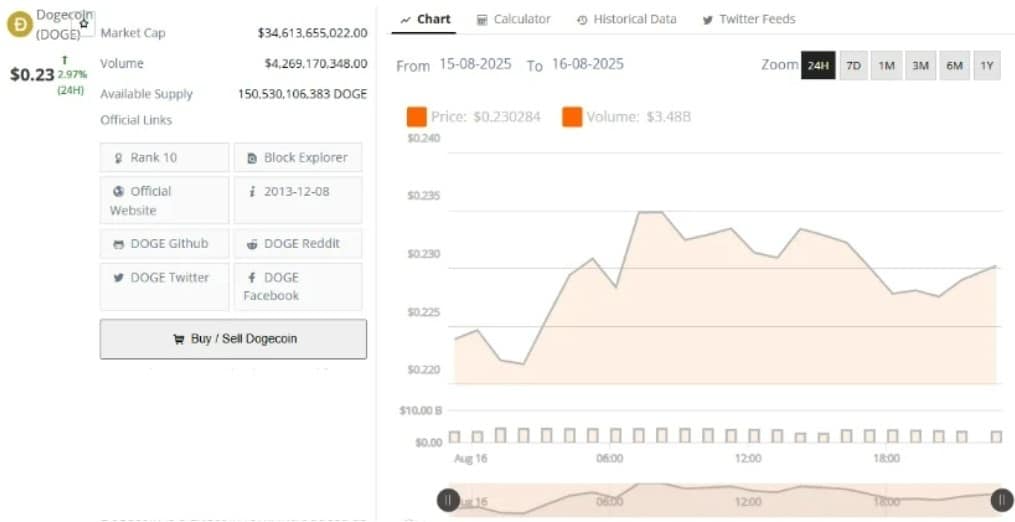Screen dimensions: 1015x522
Task: Toggle the orange Volume series swatch
Action: click(x=572, y=117)
